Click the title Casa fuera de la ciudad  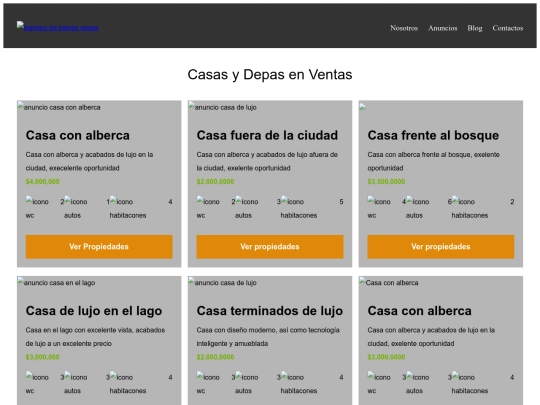coord(267,135)
